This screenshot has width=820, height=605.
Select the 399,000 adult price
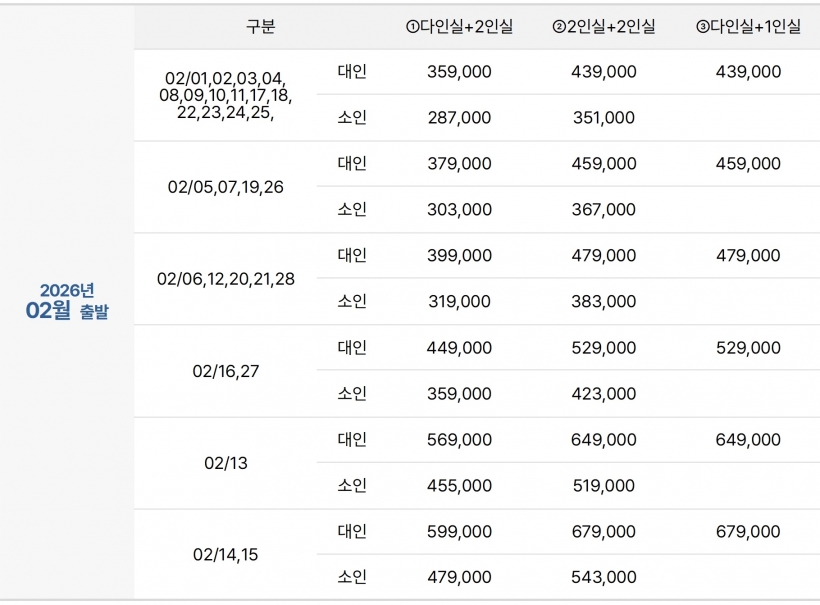click(x=459, y=256)
